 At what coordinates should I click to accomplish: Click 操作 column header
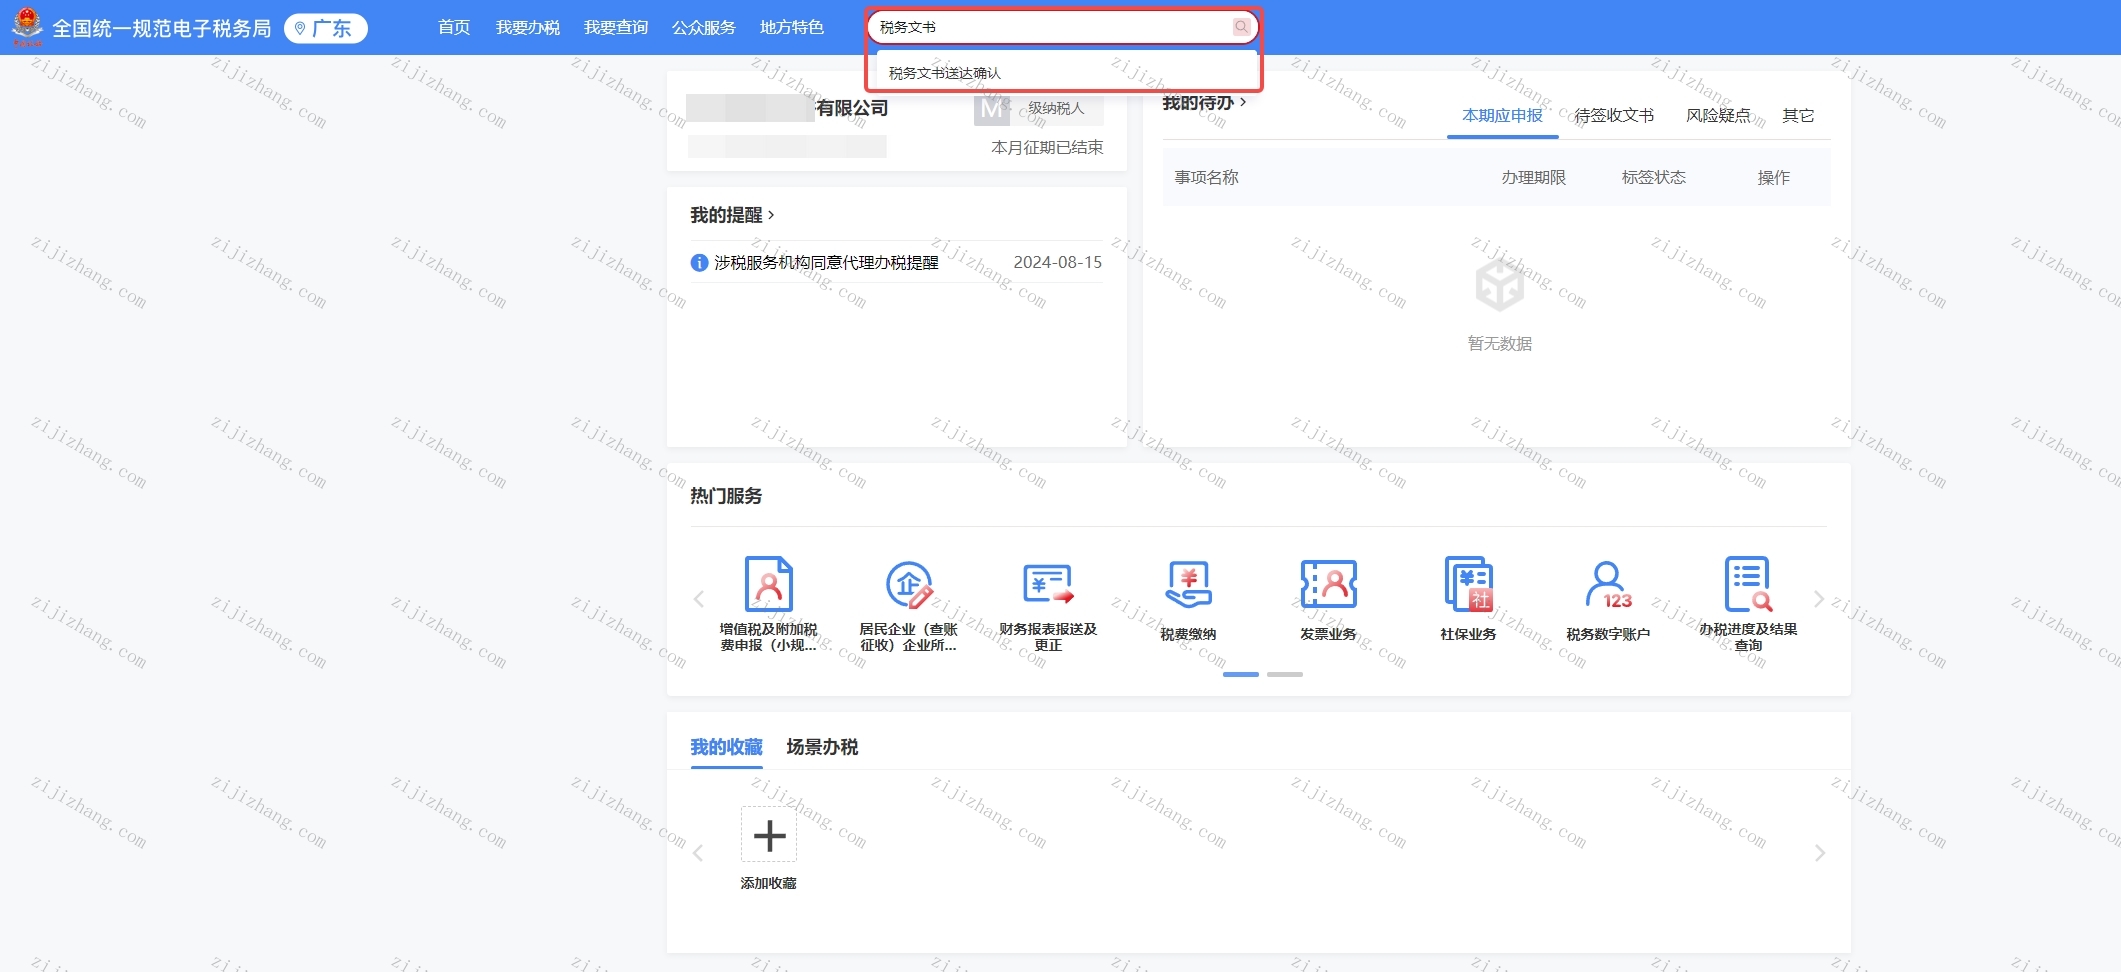[x=1774, y=178]
